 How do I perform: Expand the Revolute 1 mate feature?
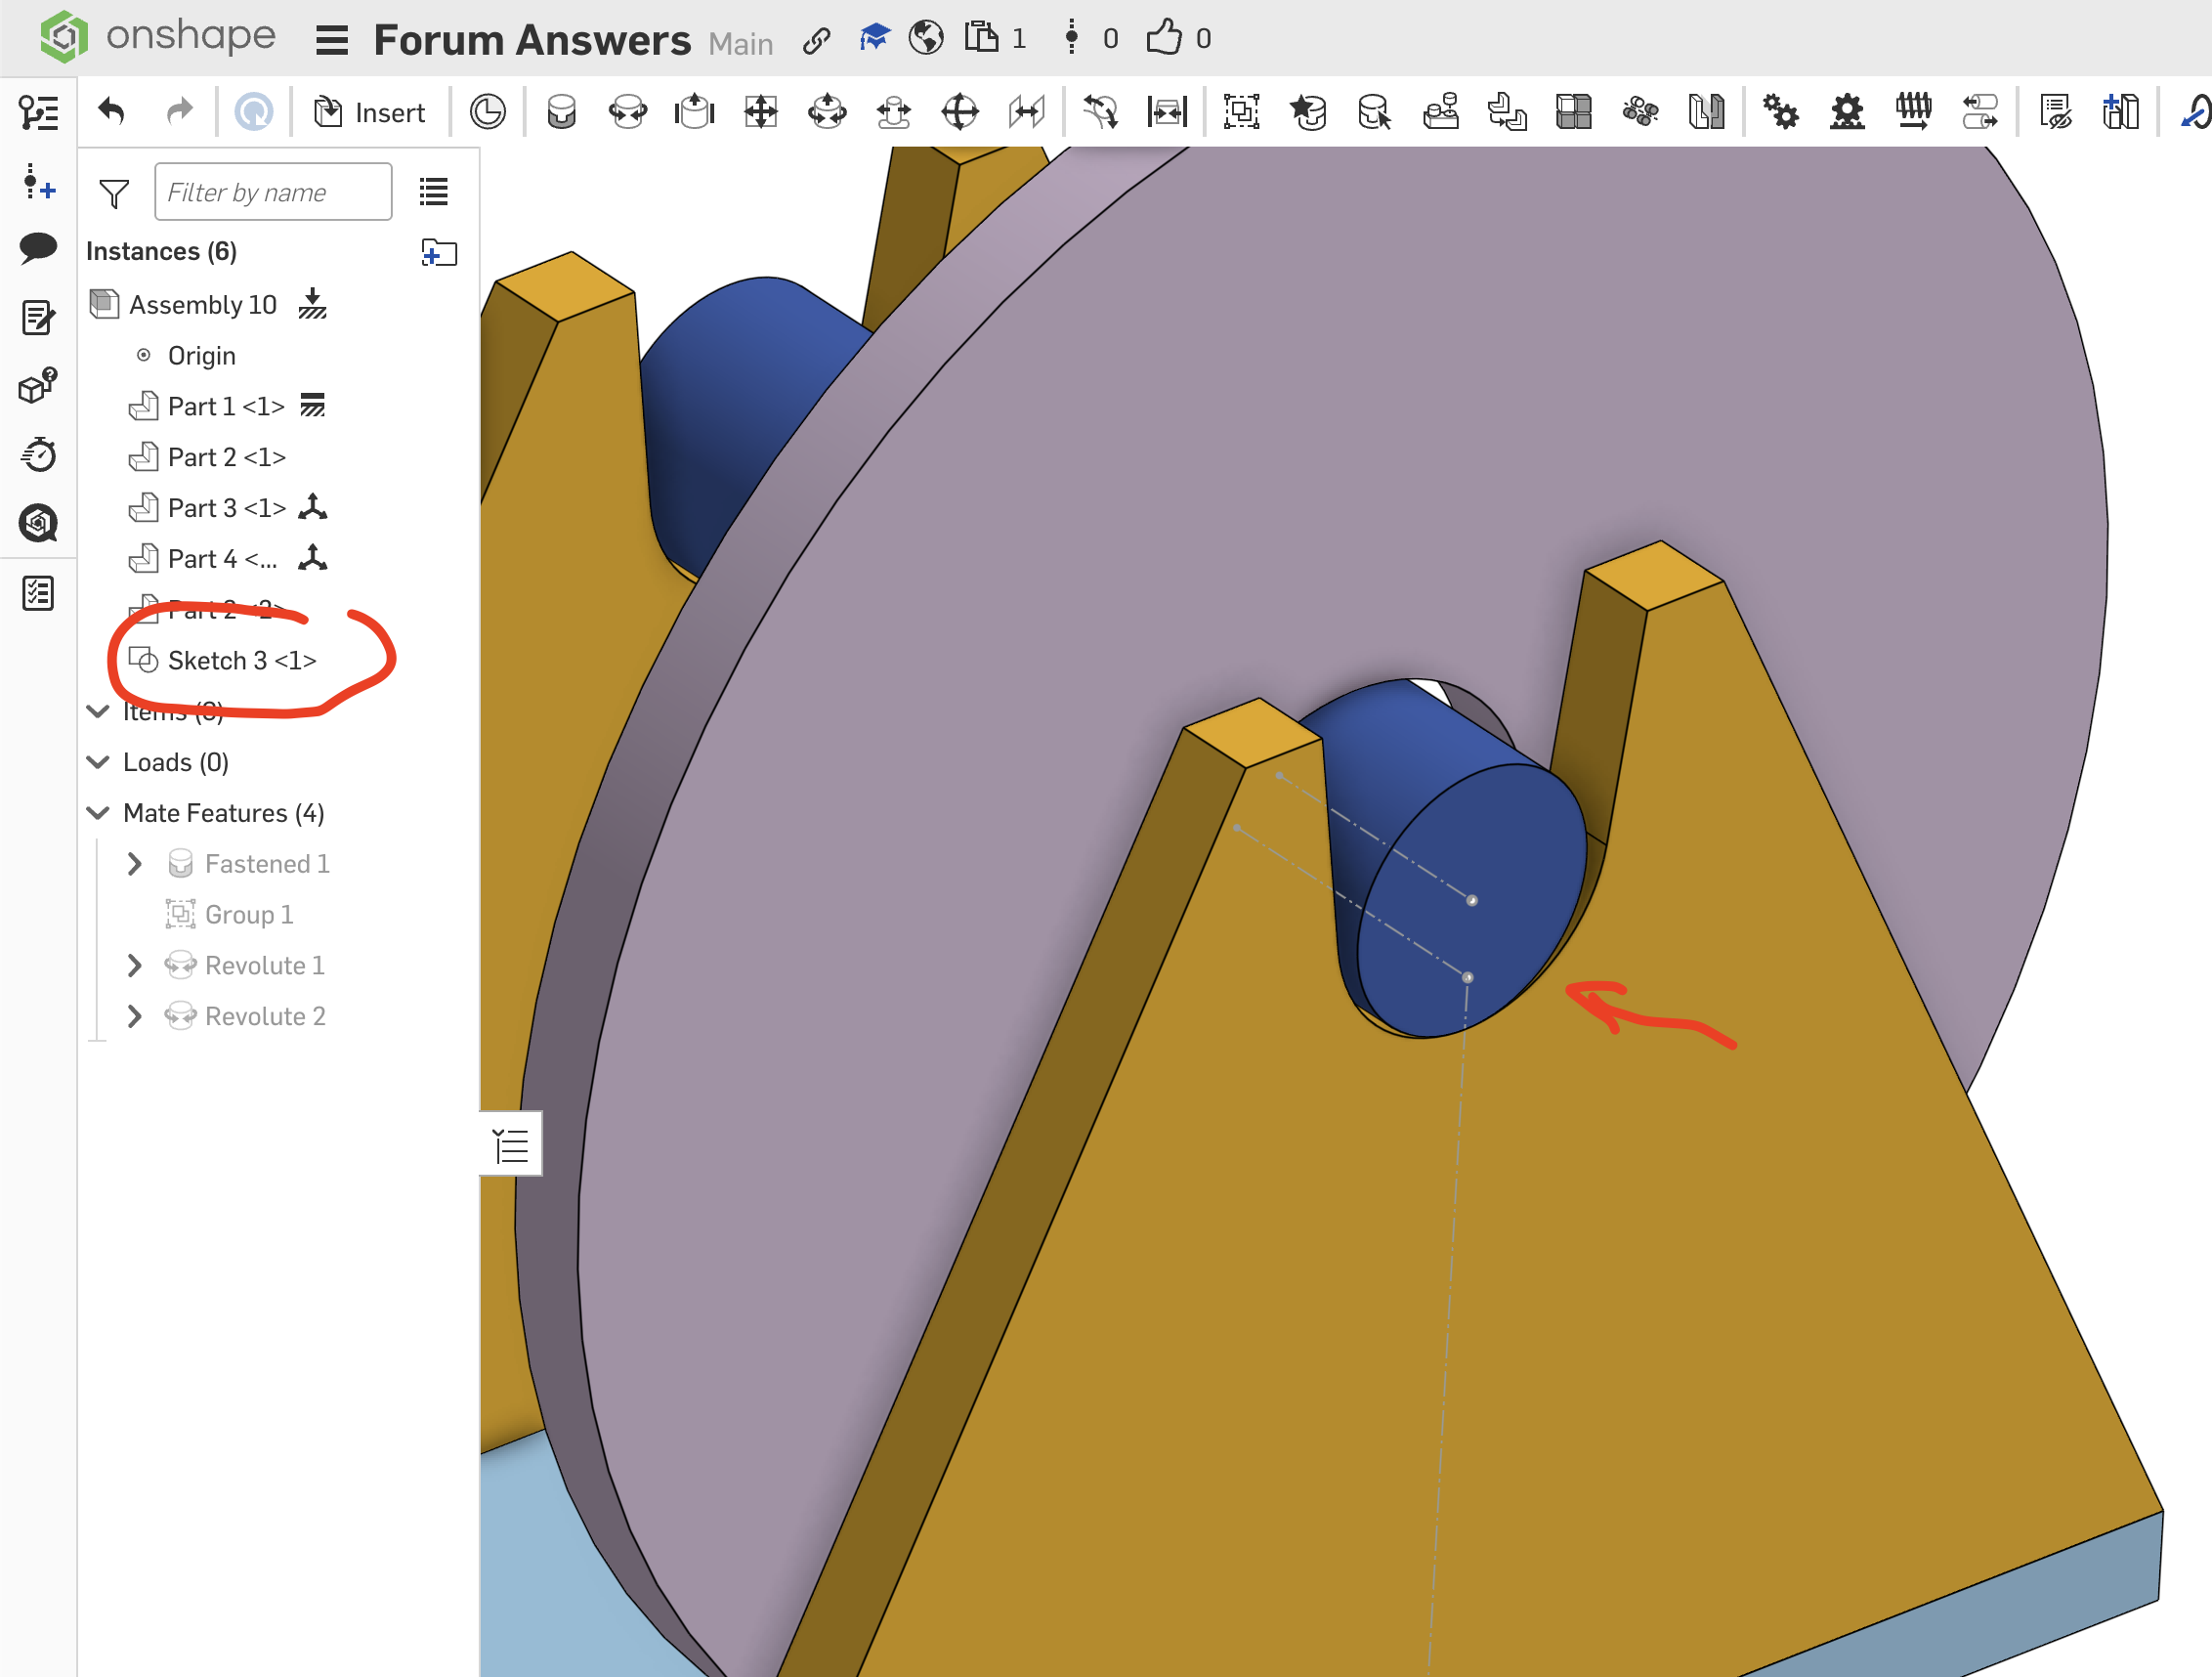(x=134, y=965)
